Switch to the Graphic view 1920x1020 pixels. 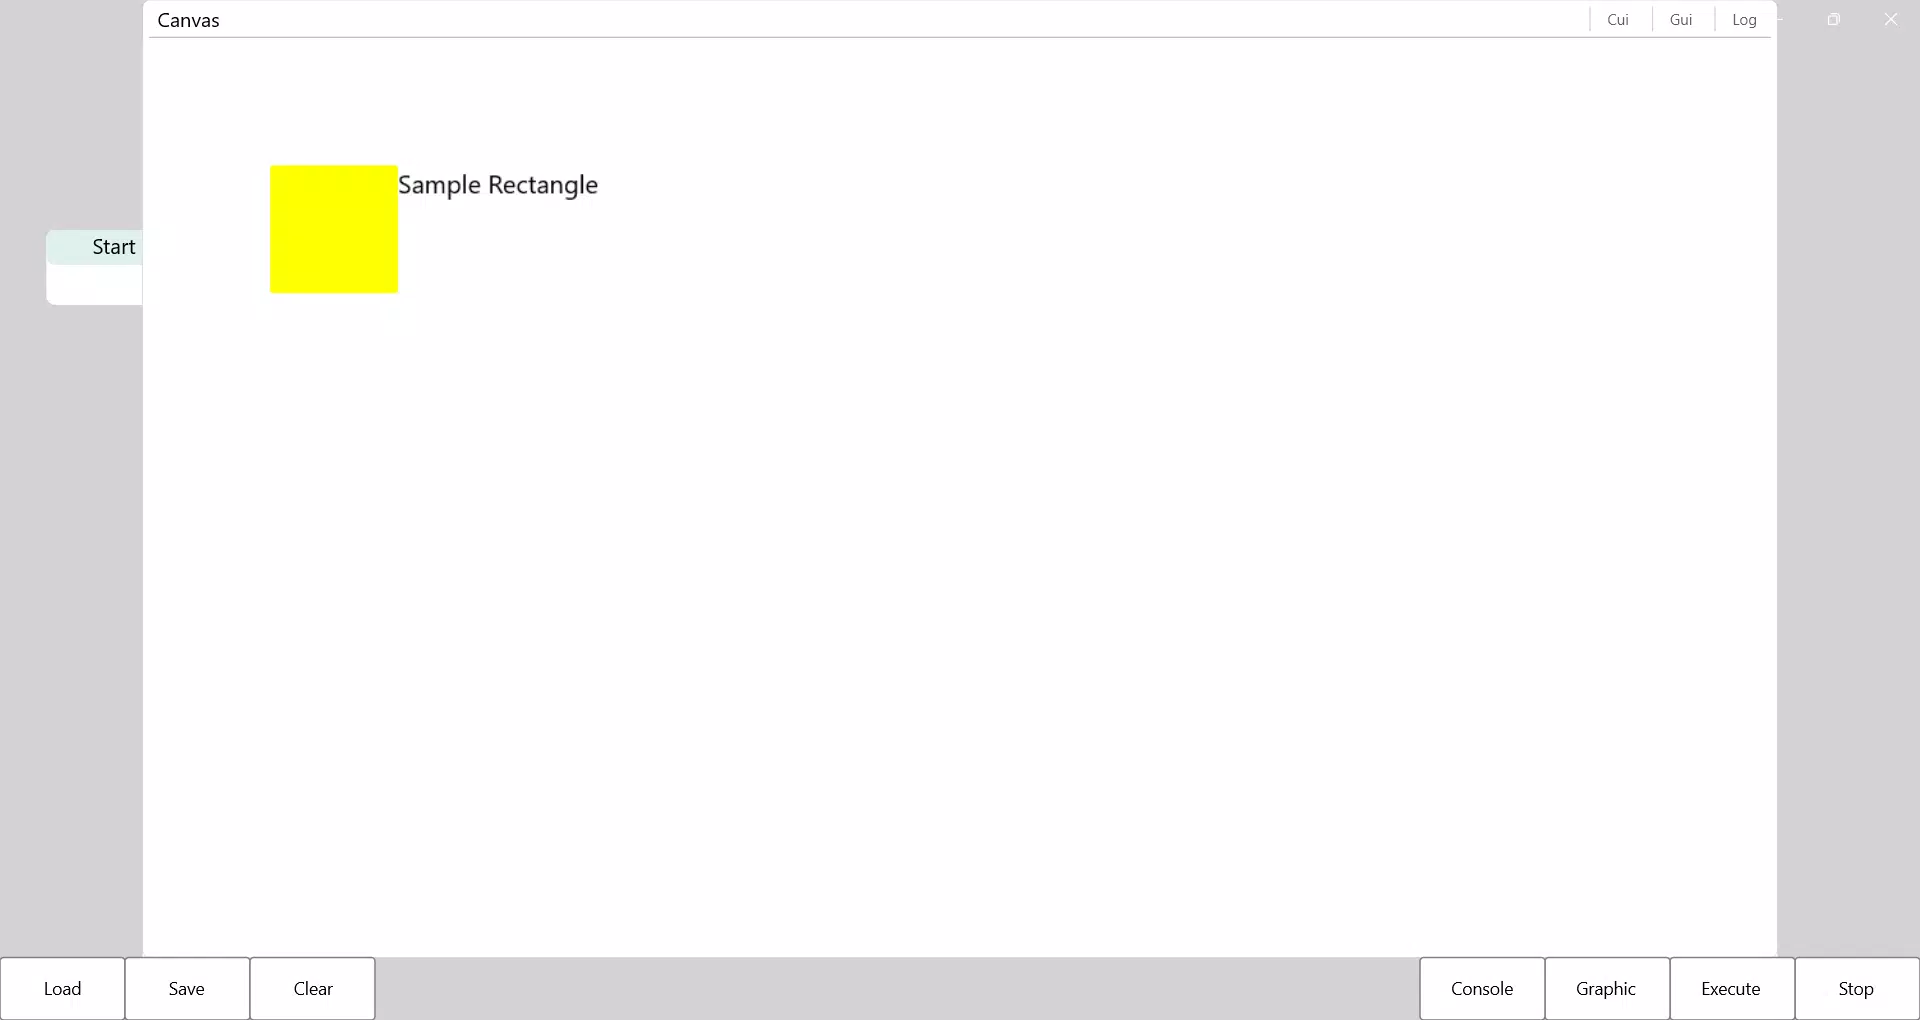[1607, 989]
